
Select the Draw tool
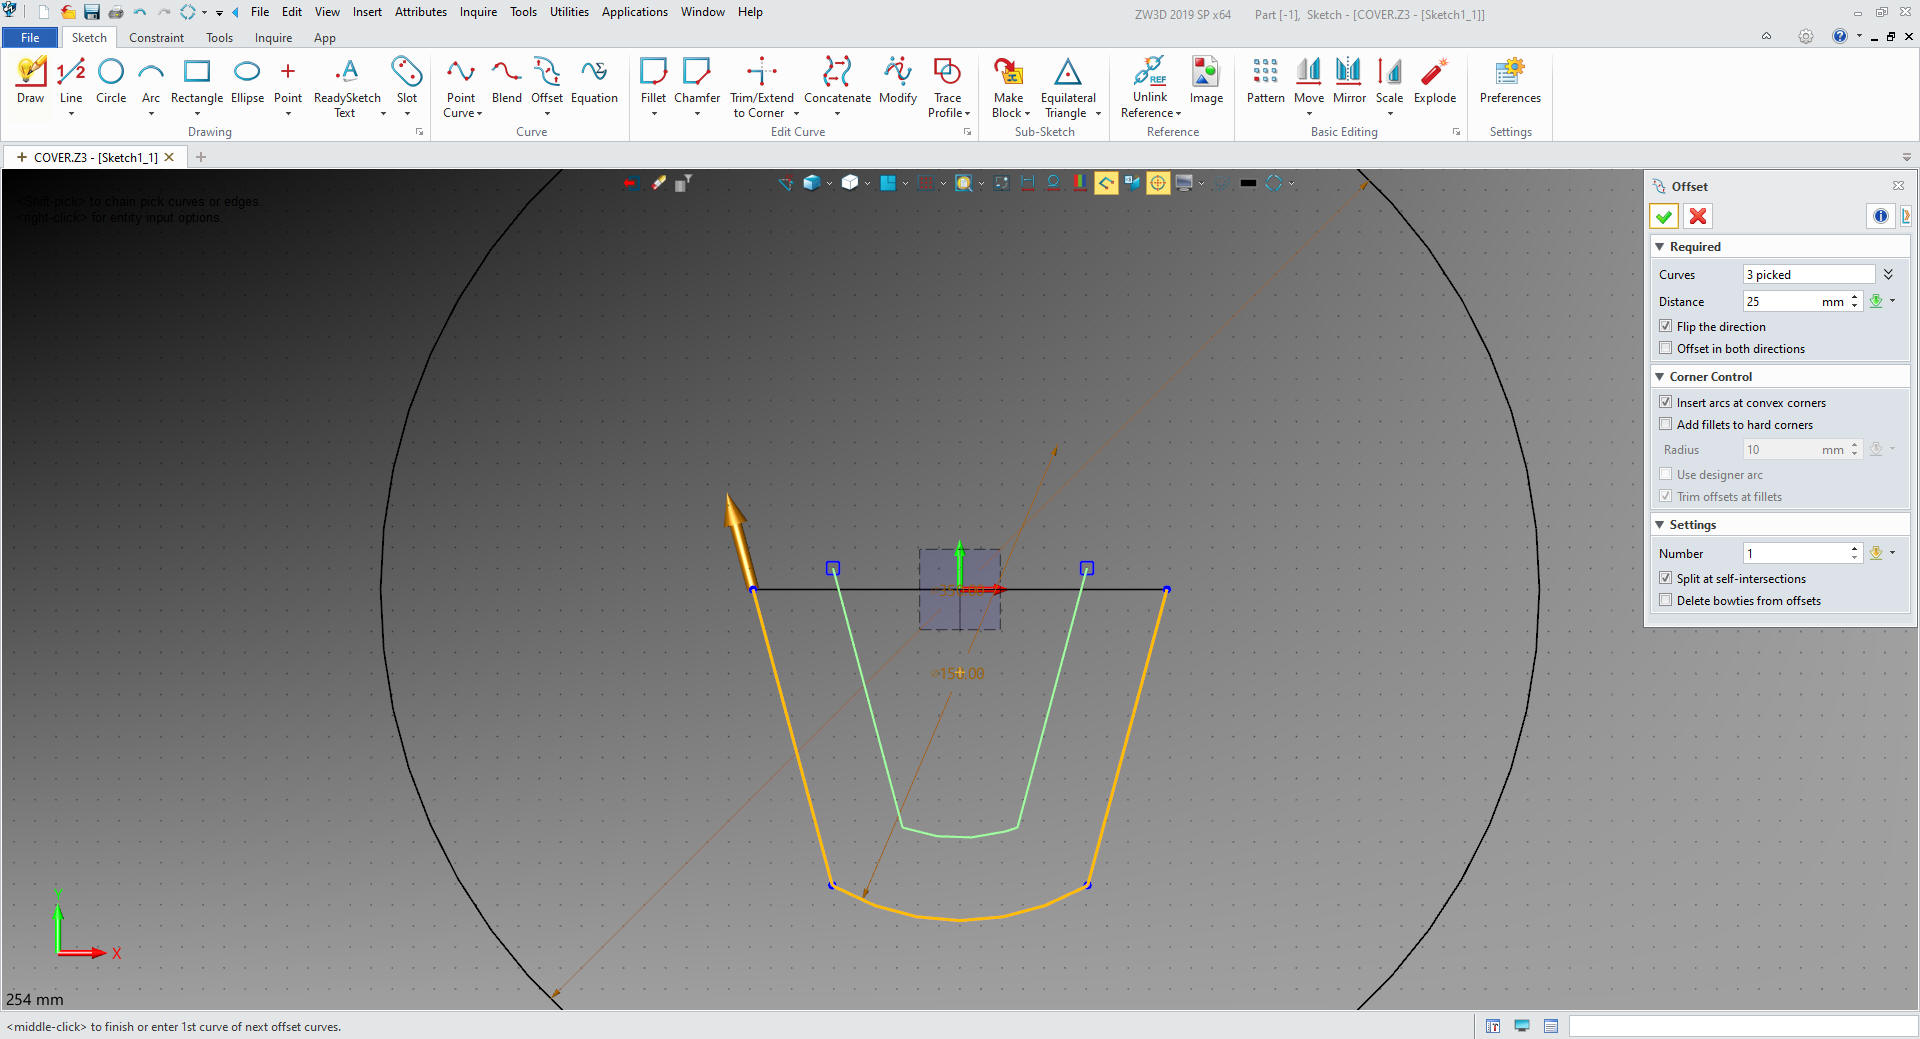coord(31,81)
